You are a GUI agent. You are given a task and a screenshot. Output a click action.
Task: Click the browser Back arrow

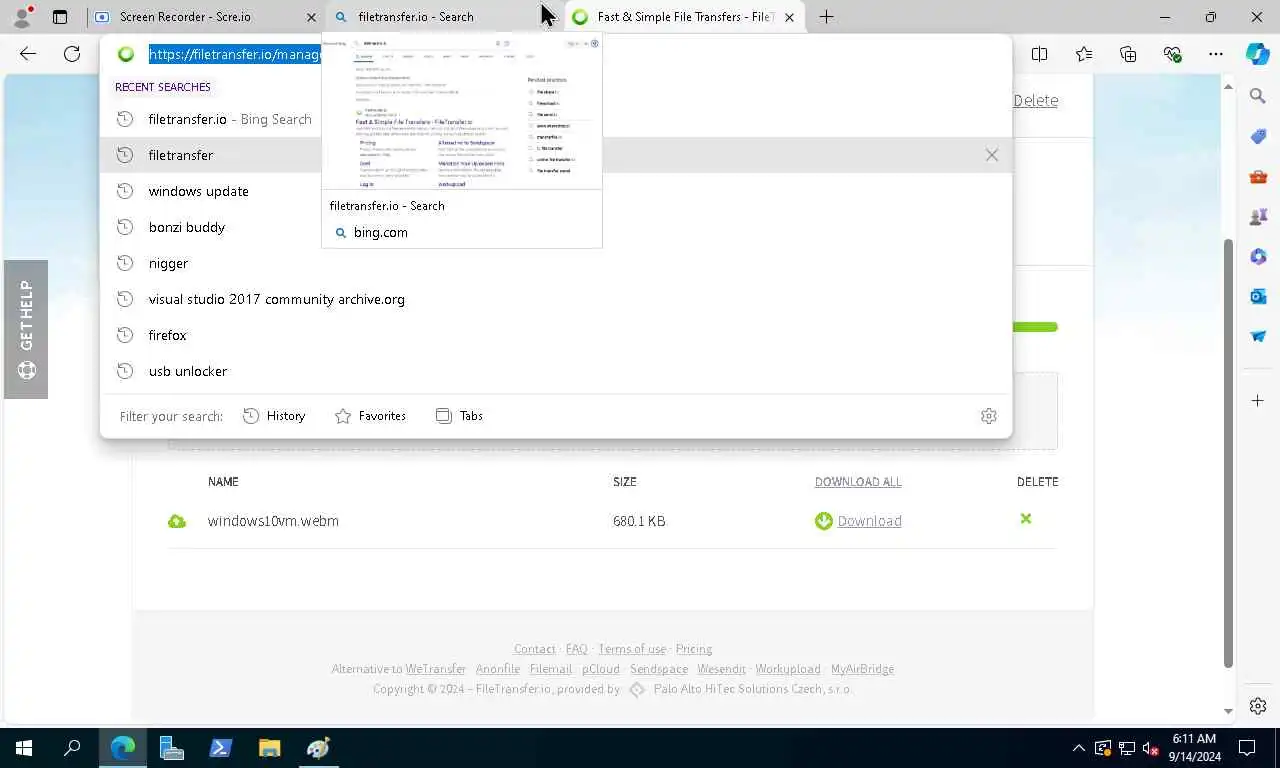click(x=28, y=54)
